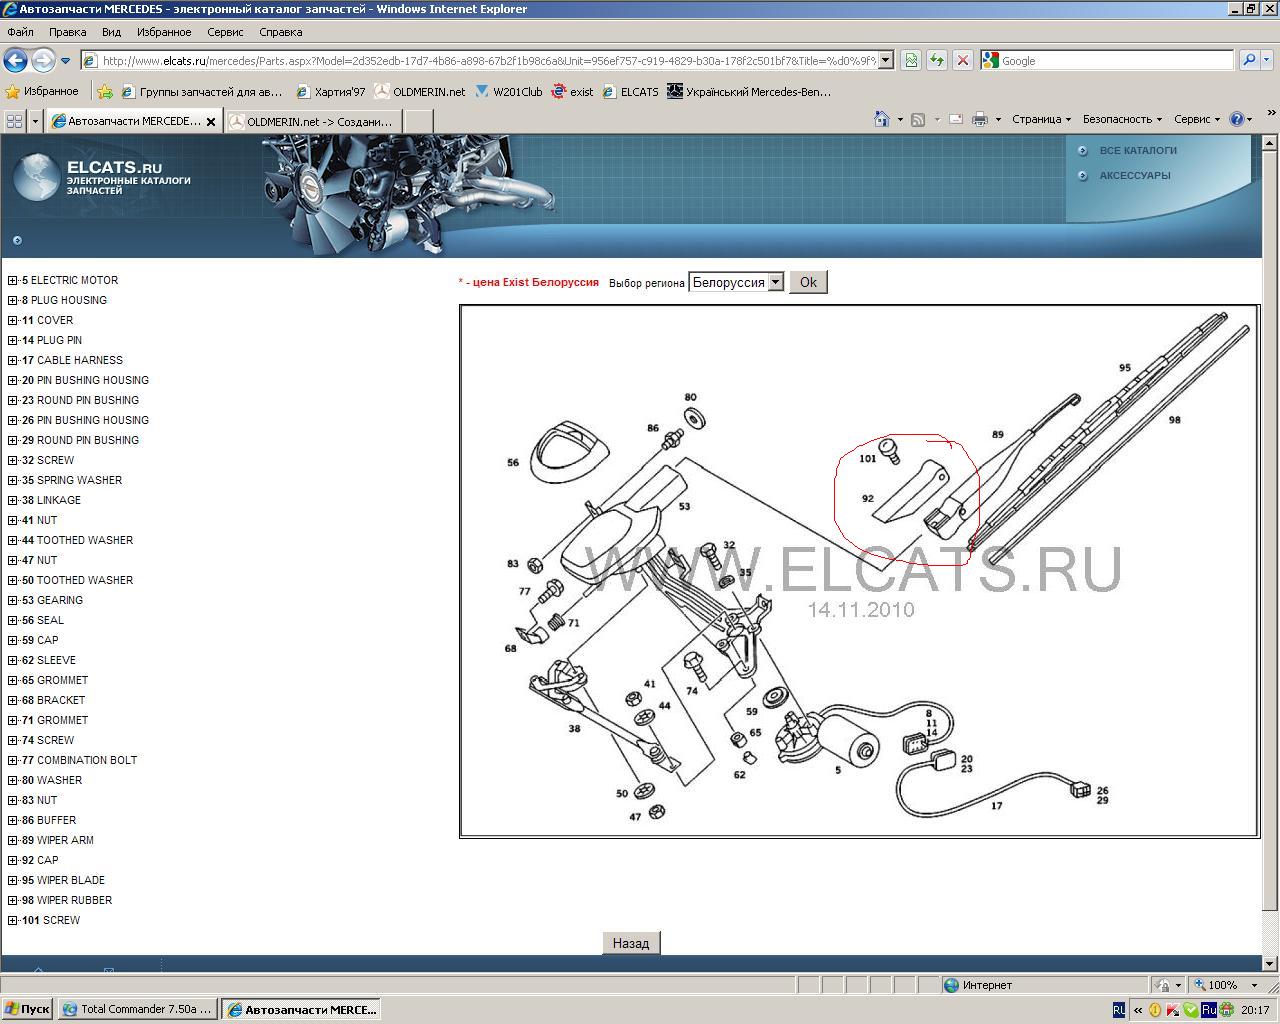The height and width of the screenshot is (1024, 1280).
Task: Click the OLDMERIN.net favorites link
Action: click(420, 92)
